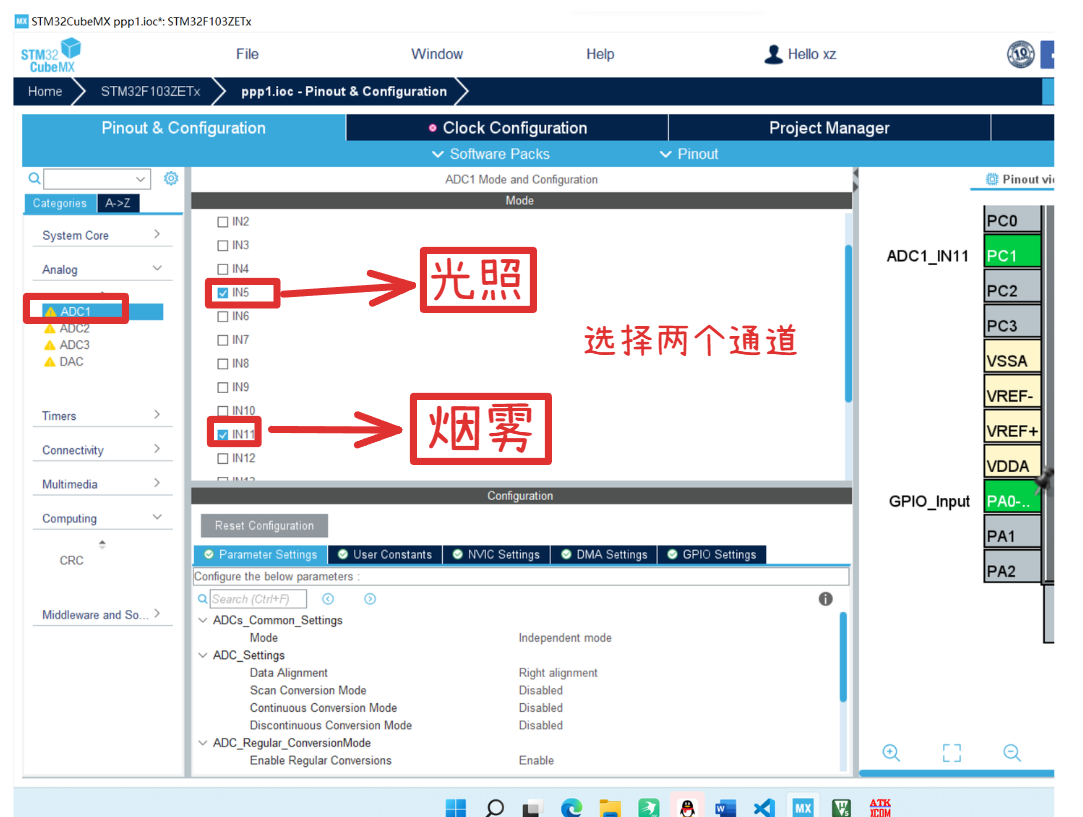The image size is (1083, 817).
Task: Open Visual Studio Code from the taskbar
Action: point(764,807)
